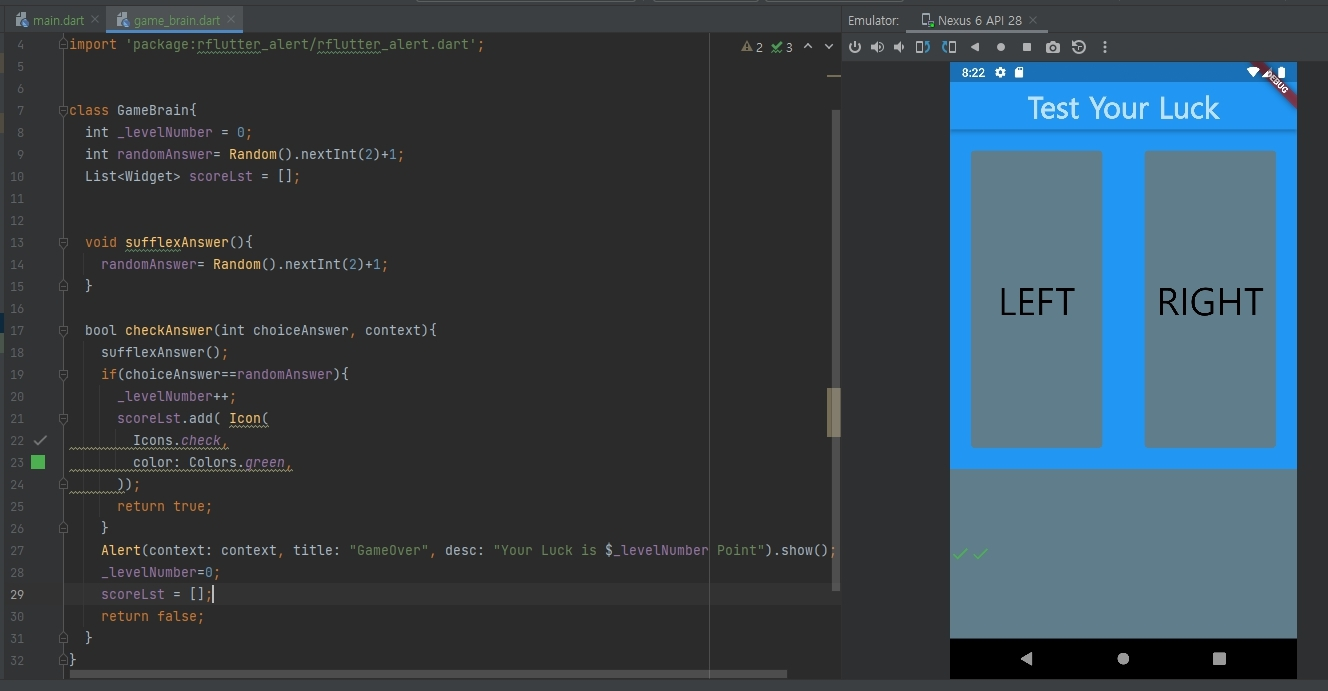Open the emulator snapshots clock icon
The height and width of the screenshot is (691, 1328).
tap(1079, 47)
